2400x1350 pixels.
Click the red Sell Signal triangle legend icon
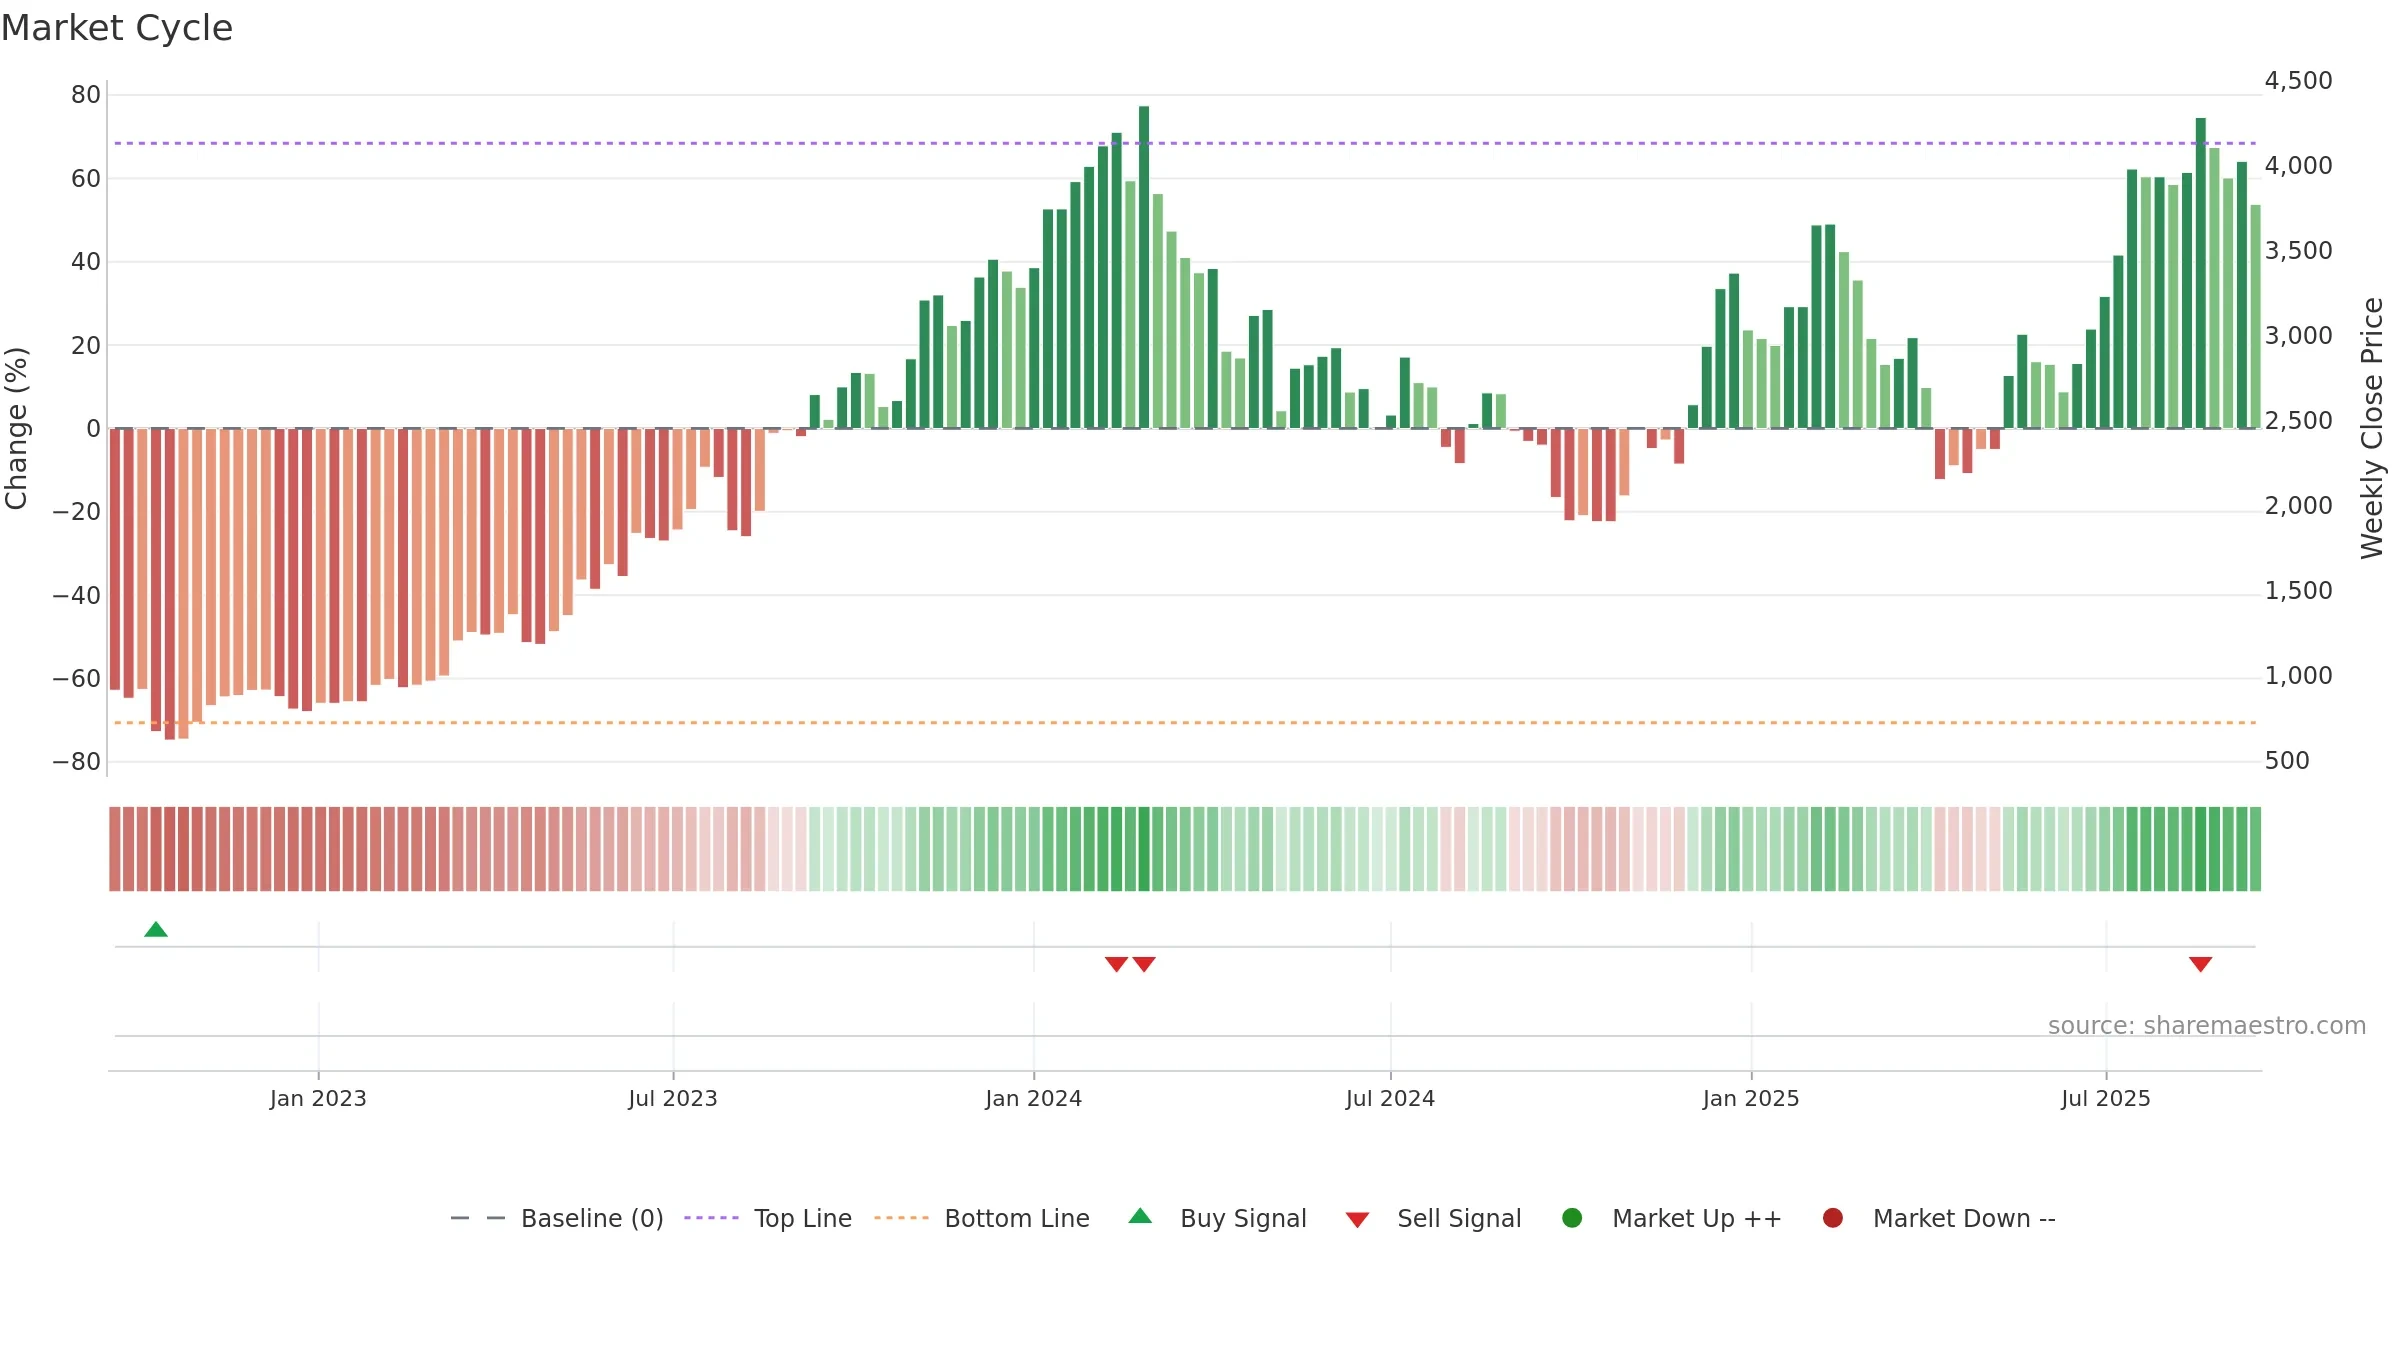[x=1357, y=1220]
